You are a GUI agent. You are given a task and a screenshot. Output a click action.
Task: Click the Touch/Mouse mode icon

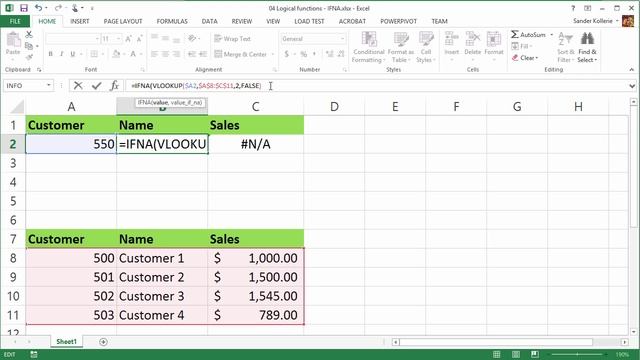75,8
